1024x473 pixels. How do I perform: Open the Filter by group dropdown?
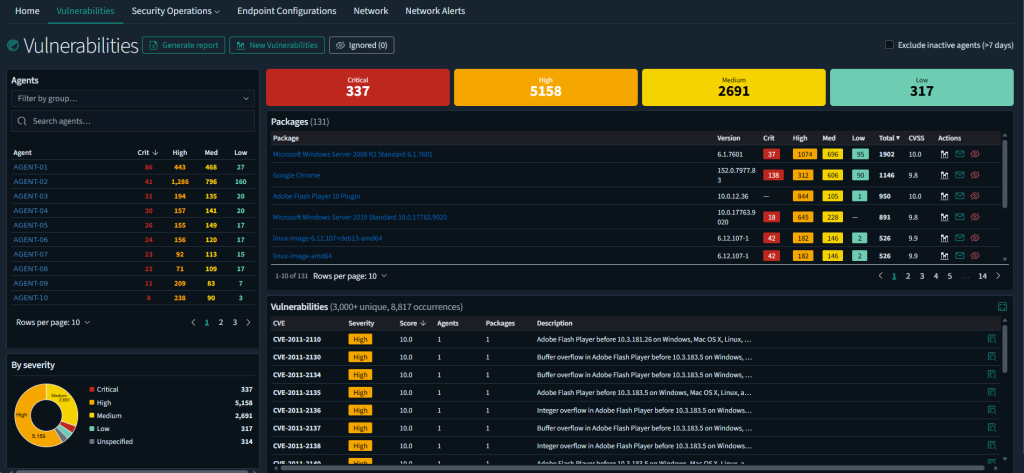(x=133, y=99)
